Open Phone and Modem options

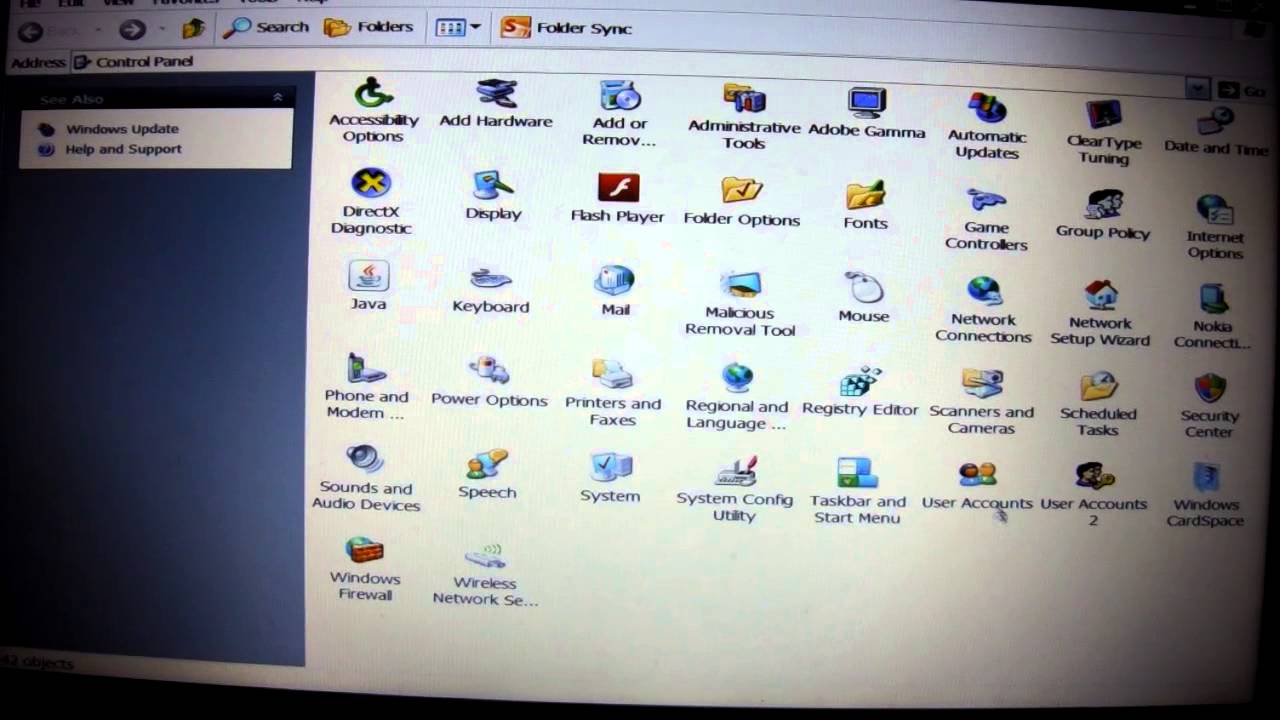[x=366, y=386]
